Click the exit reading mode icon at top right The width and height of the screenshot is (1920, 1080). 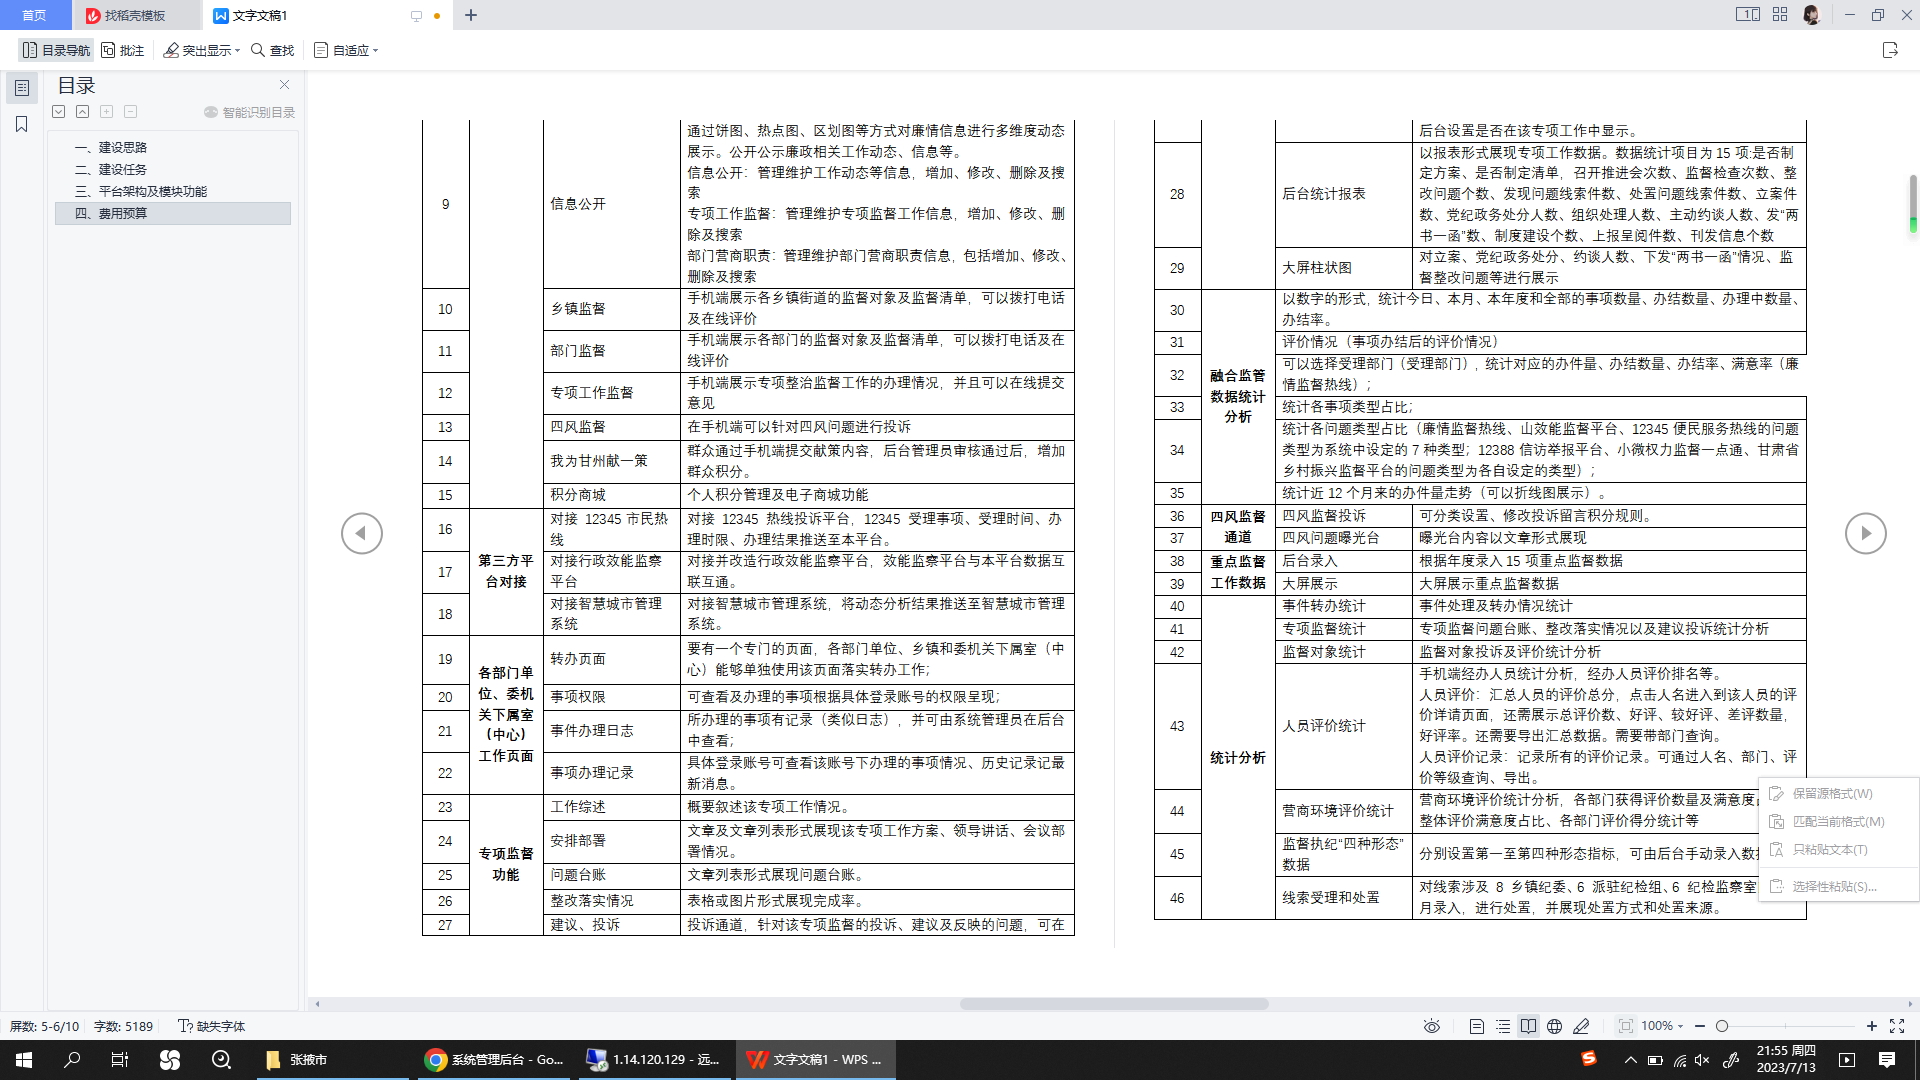point(1889,50)
